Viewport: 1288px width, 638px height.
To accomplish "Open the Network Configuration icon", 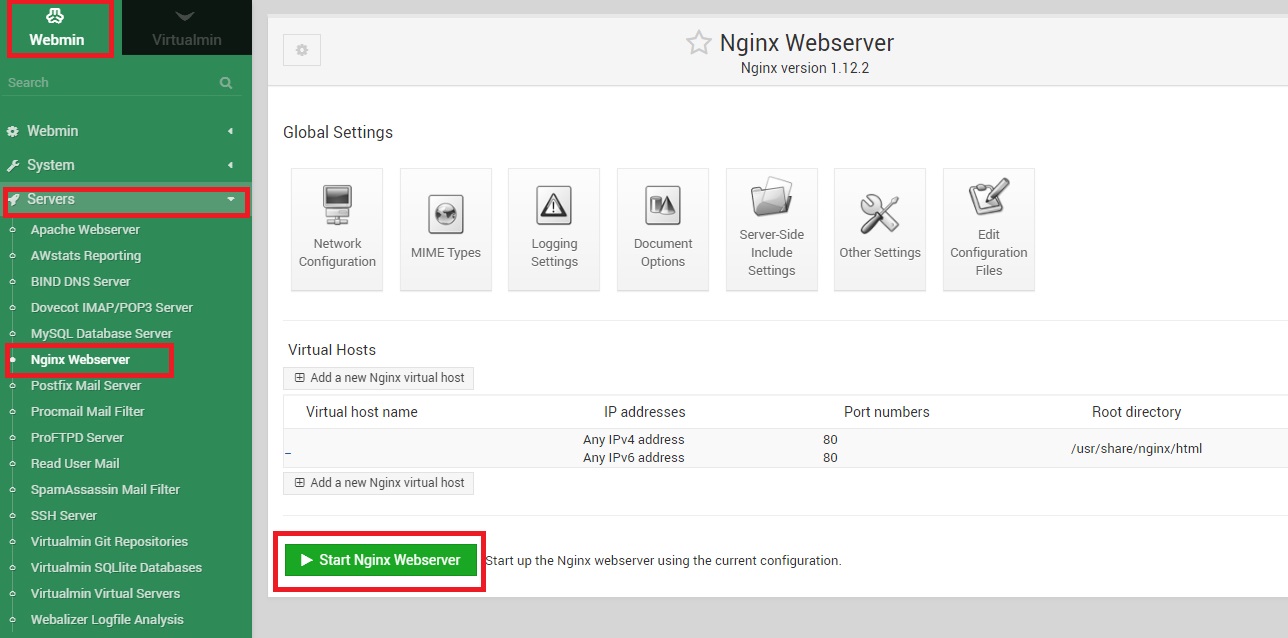I will click(337, 229).
